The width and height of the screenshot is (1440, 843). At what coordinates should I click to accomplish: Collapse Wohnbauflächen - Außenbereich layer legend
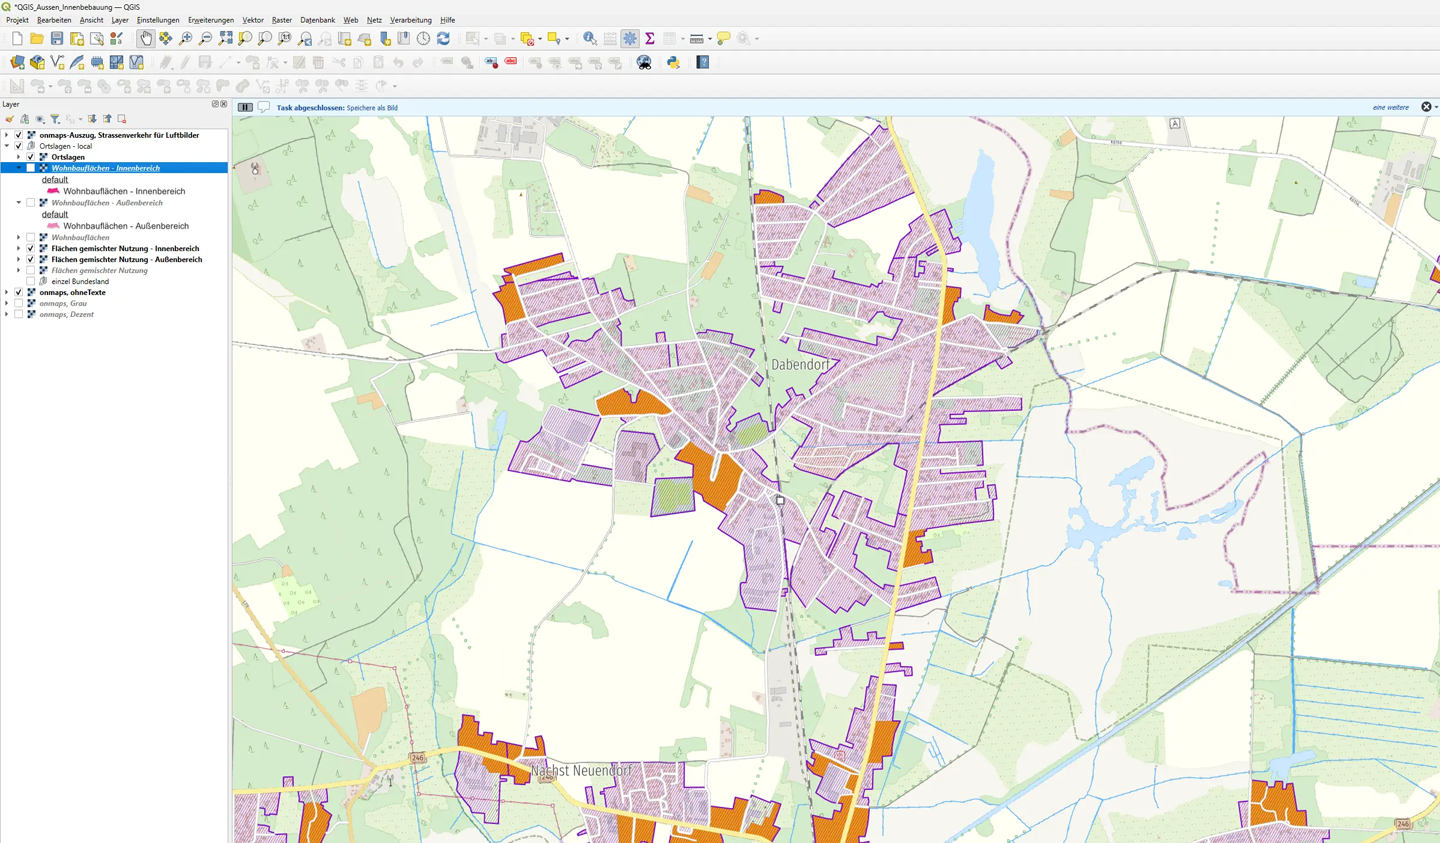click(18, 203)
